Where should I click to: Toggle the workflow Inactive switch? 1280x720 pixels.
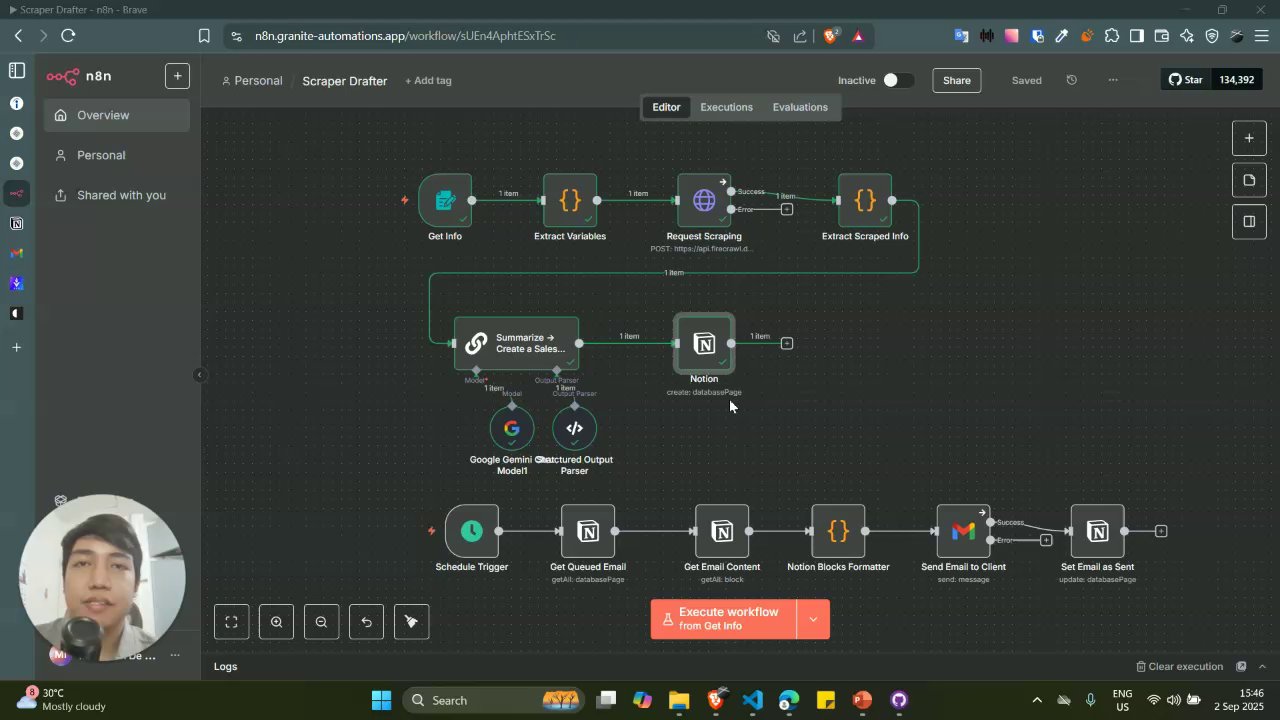(x=897, y=80)
